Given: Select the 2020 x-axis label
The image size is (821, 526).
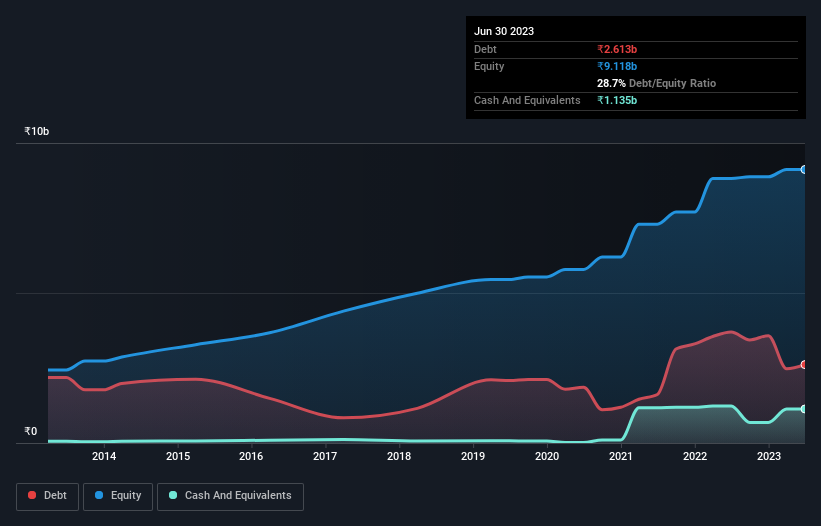Looking at the screenshot, I should pyautogui.click(x=547, y=456).
